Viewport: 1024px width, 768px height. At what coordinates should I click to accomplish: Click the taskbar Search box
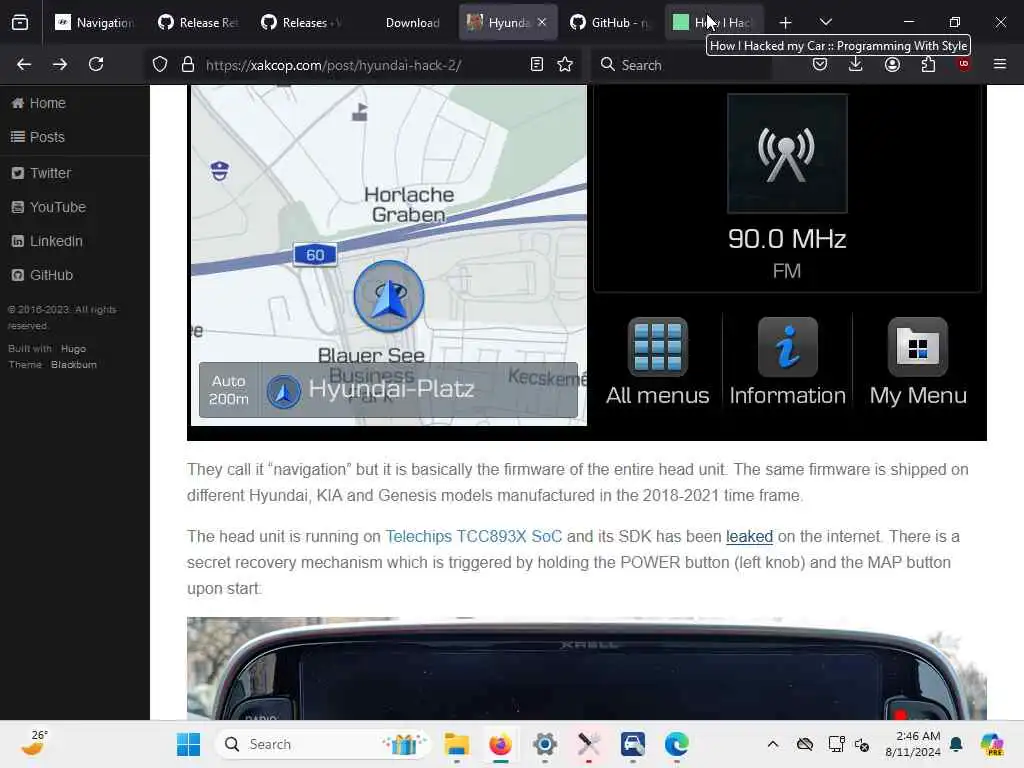(x=323, y=744)
